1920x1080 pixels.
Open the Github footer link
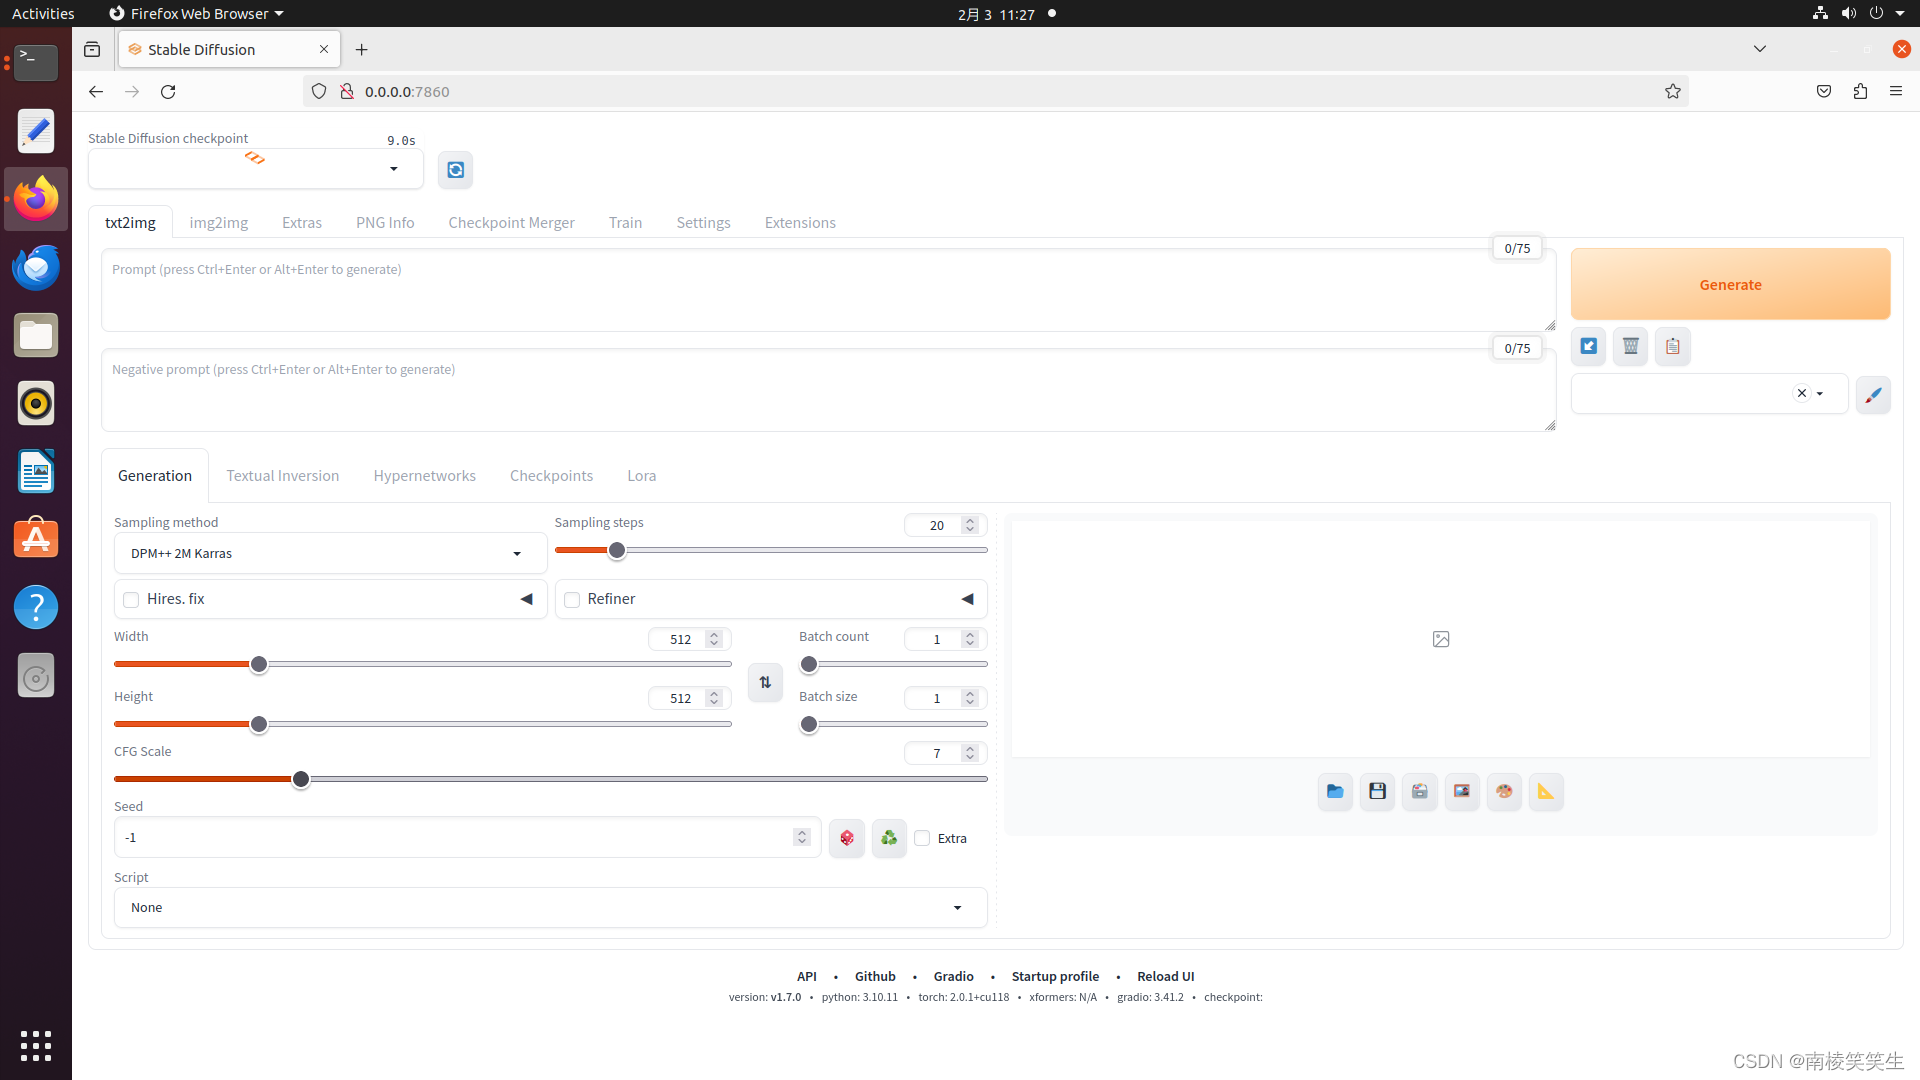coord(875,976)
